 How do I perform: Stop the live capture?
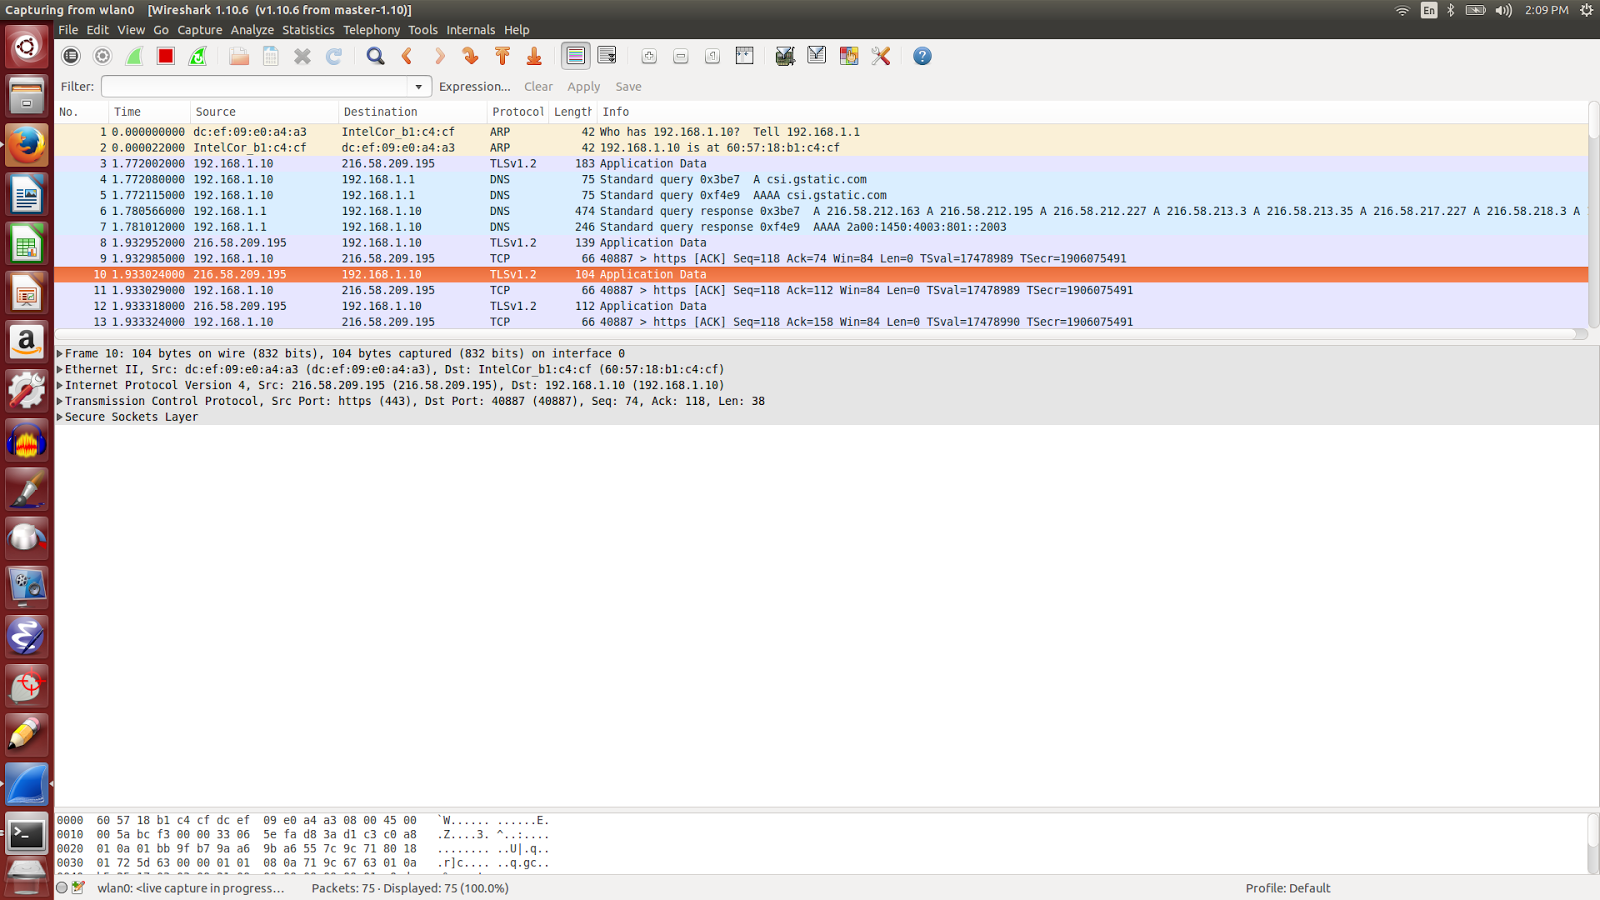[165, 55]
